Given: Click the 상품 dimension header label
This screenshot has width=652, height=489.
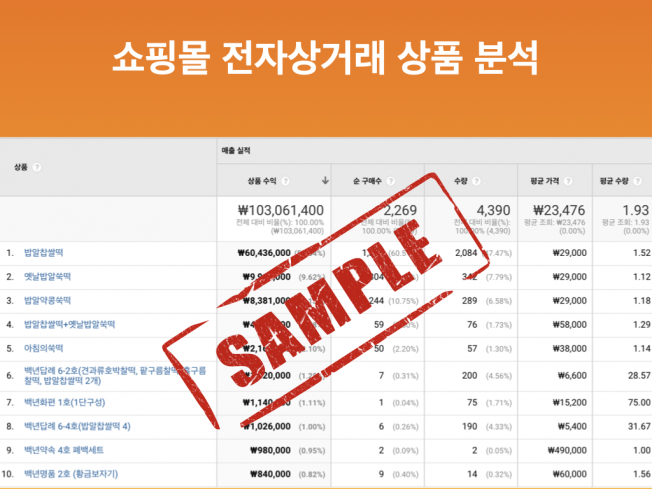Looking at the screenshot, I should click(21, 167).
